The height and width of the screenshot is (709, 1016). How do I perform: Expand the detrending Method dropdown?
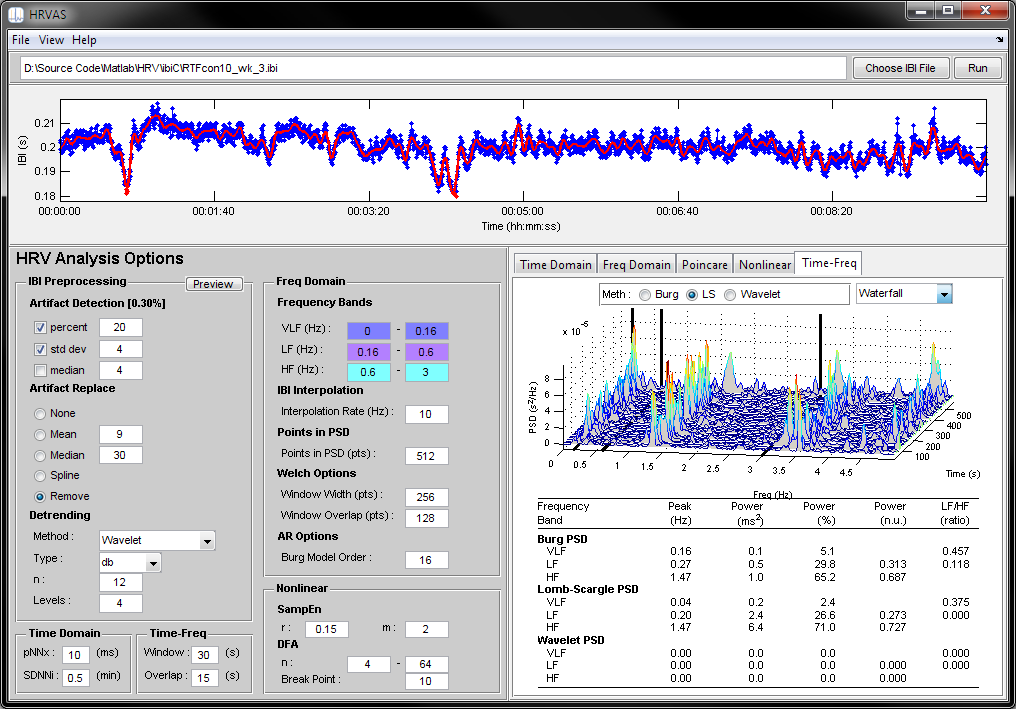[207, 541]
